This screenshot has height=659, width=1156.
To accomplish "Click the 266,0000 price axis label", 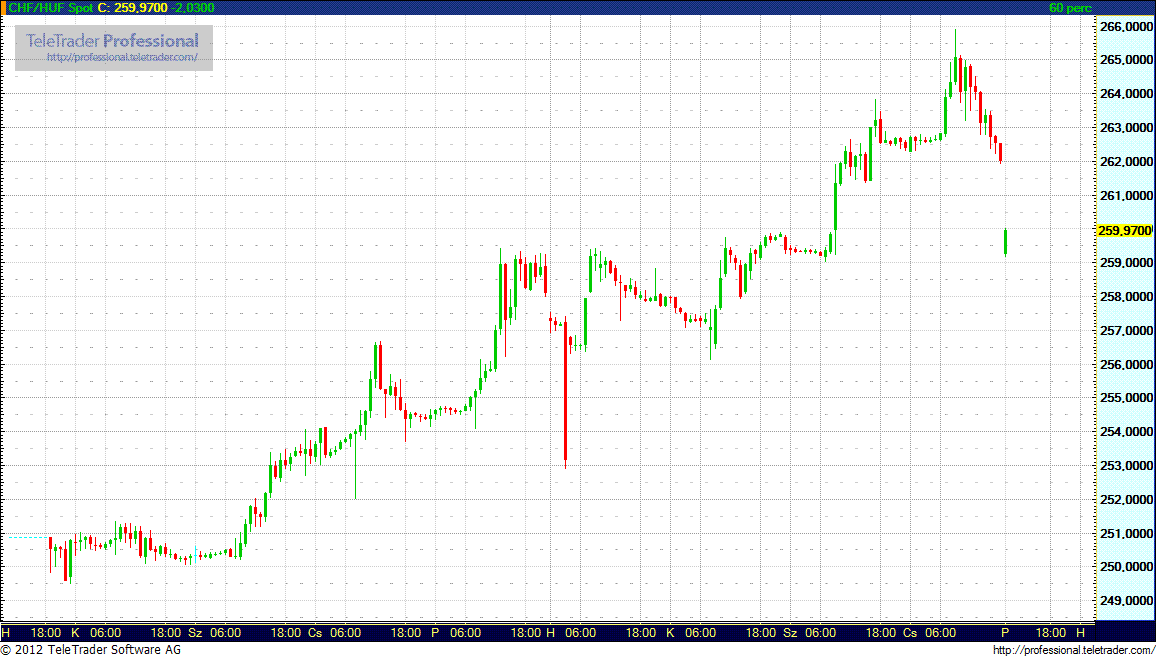I will coord(1126,27).
